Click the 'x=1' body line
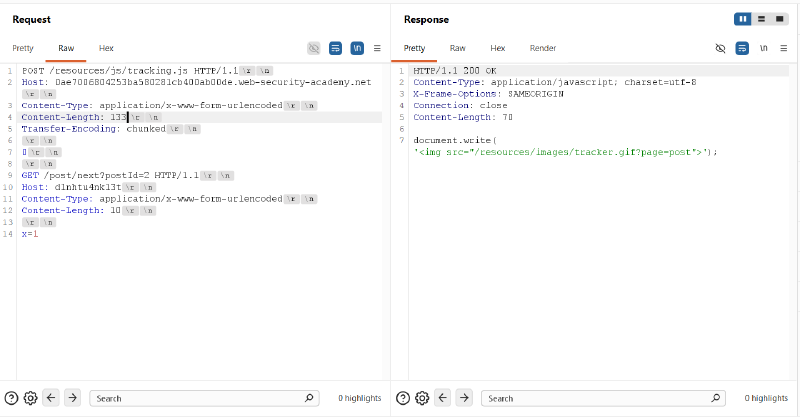Image resolution: width=800 pixels, height=417 pixels. (x=30, y=234)
